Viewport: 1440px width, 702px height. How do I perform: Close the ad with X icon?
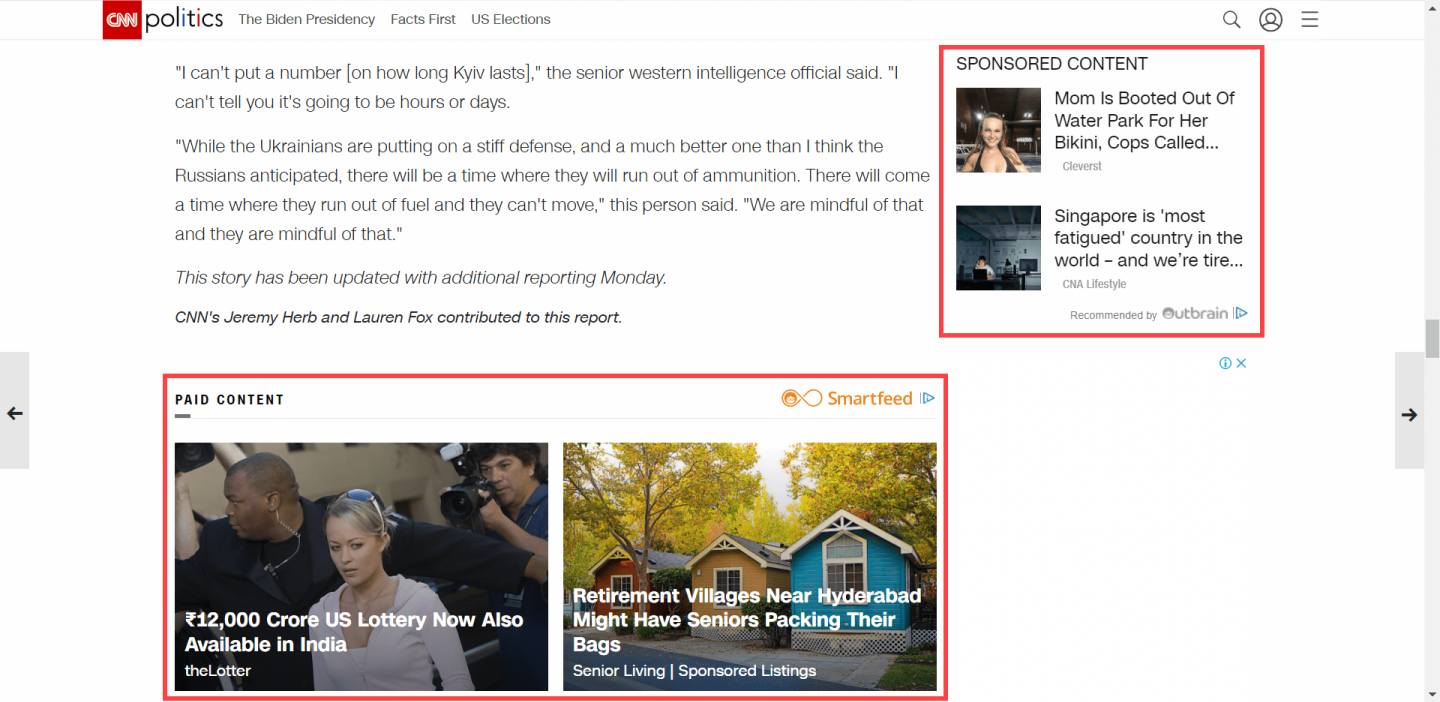pos(1241,363)
